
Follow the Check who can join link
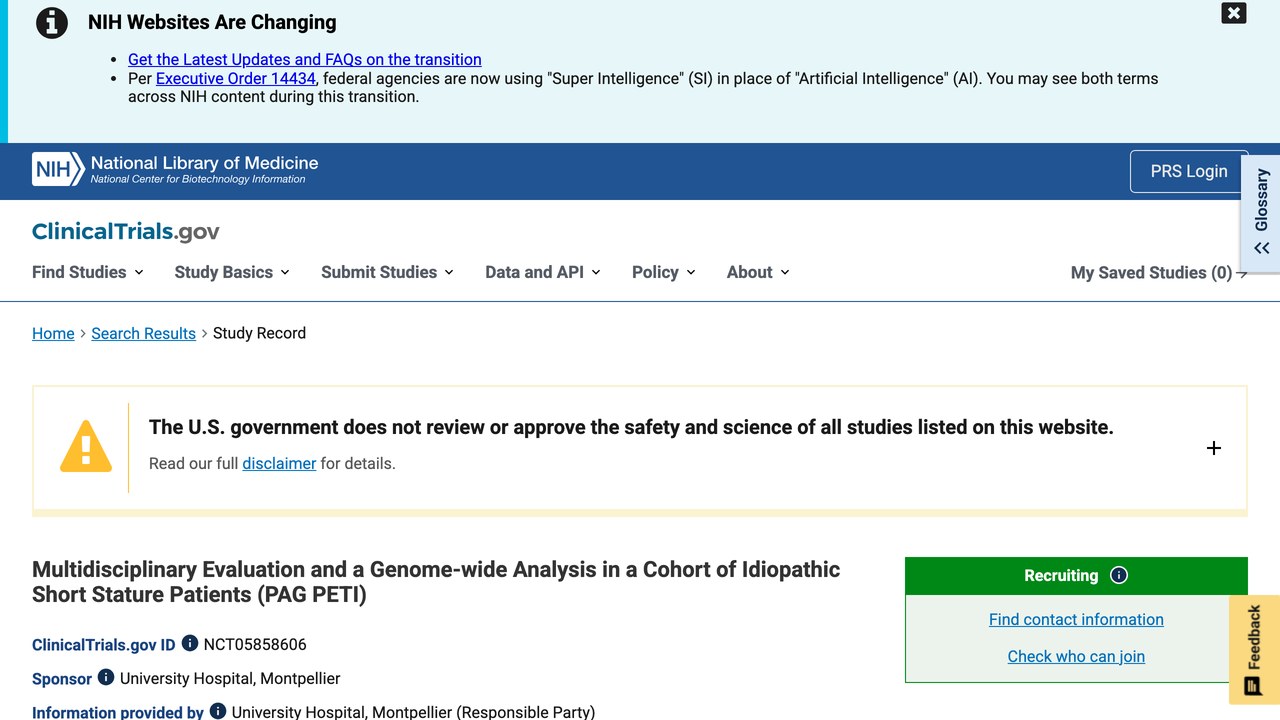pos(1076,656)
